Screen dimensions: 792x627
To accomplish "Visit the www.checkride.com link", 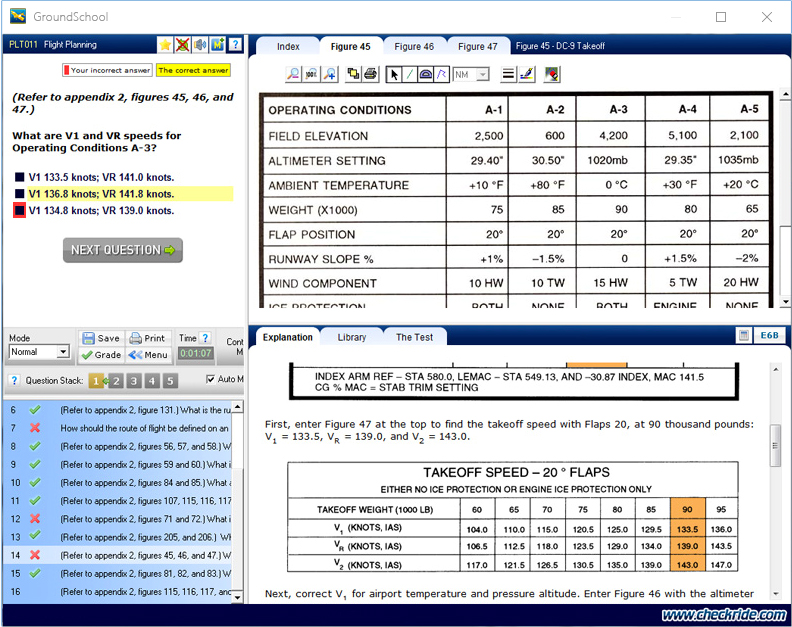I will coord(724,614).
